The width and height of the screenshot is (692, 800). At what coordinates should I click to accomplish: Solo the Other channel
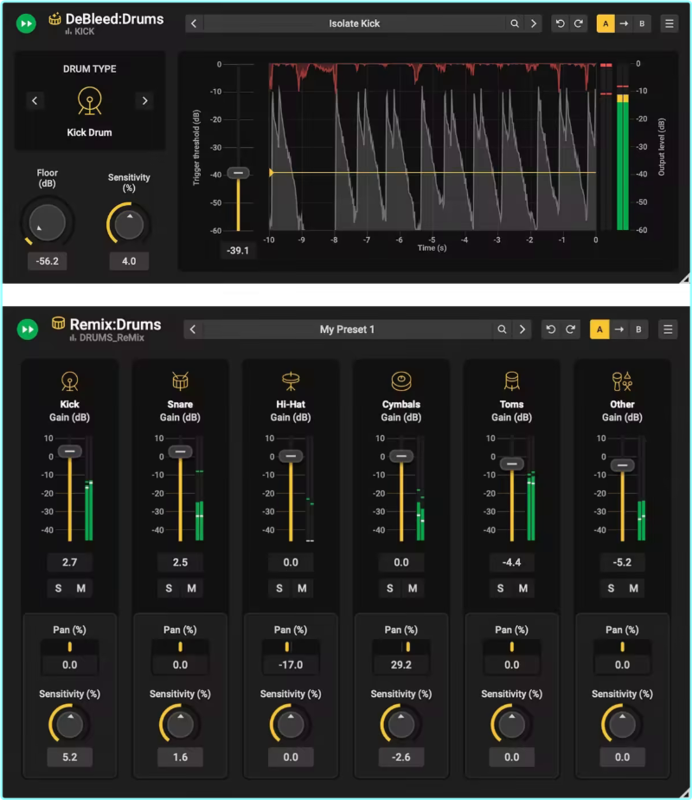point(611,588)
